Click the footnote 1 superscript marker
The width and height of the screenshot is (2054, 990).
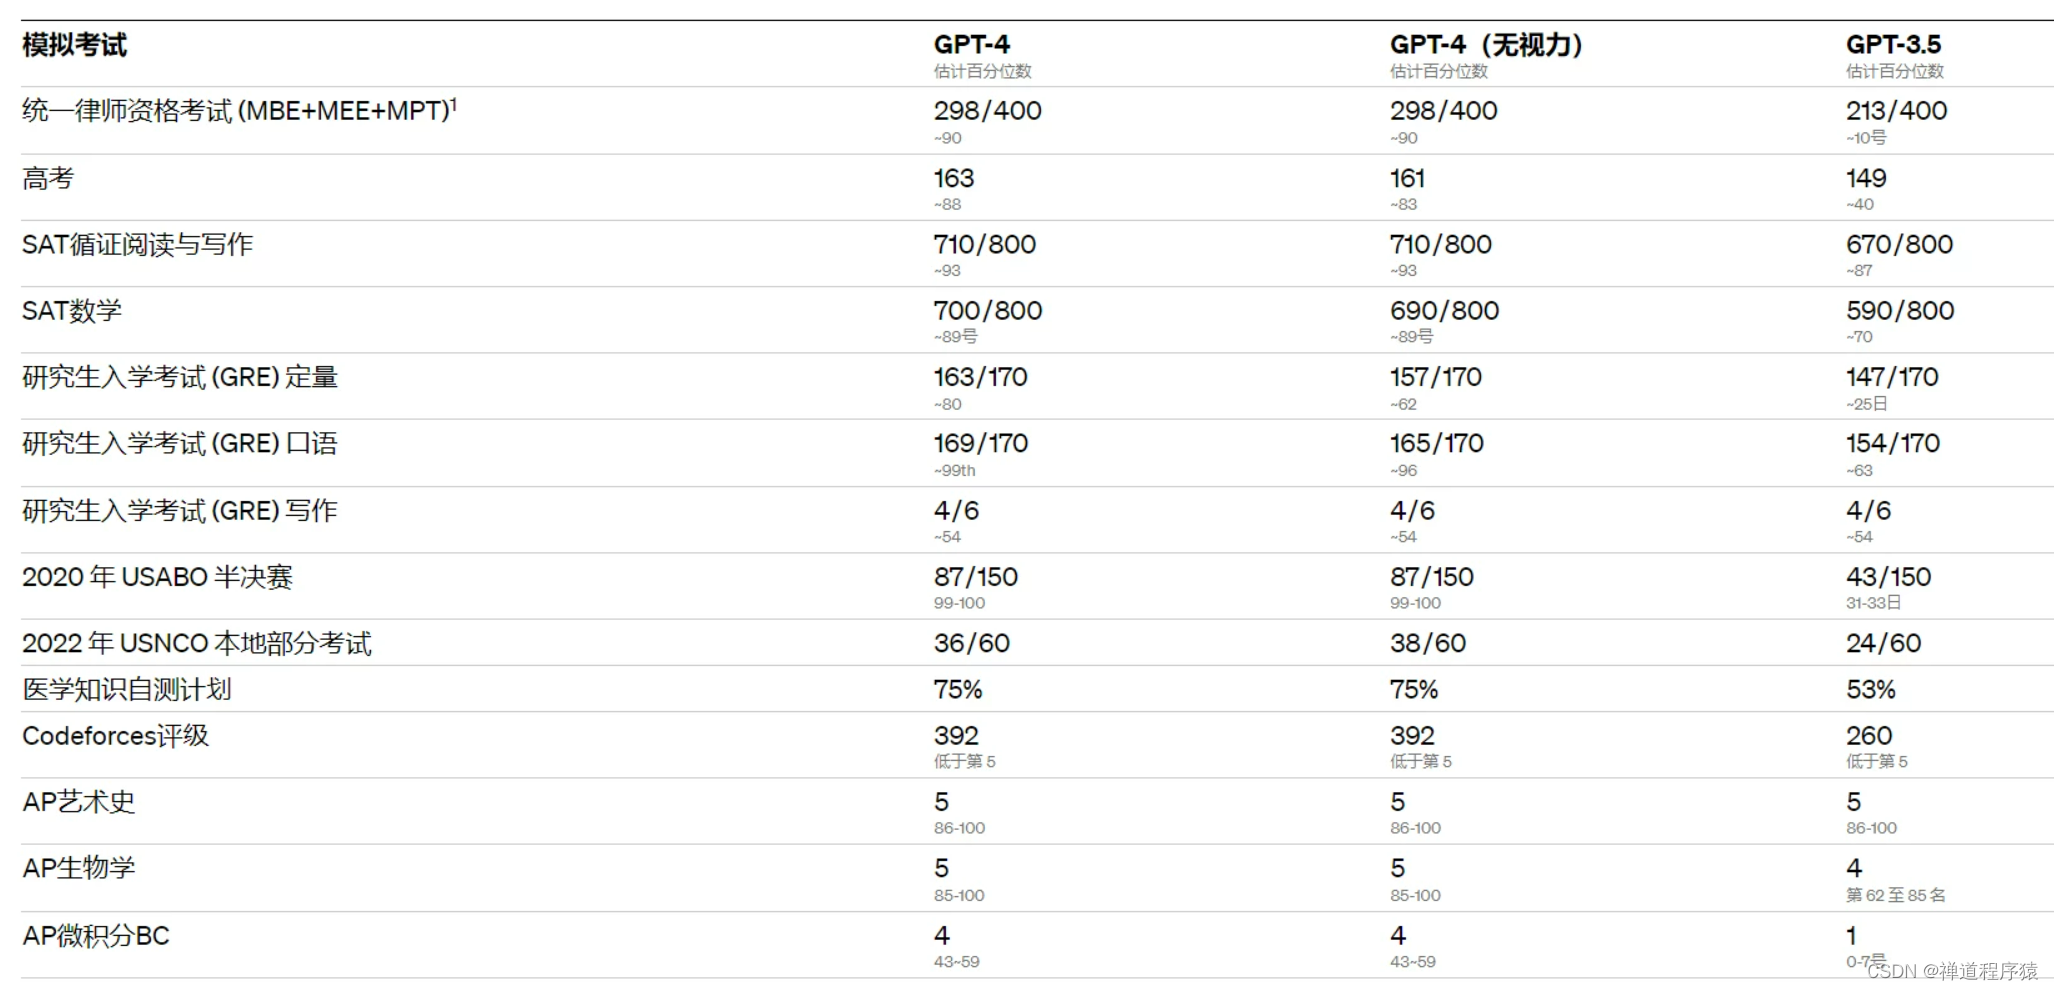(453, 104)
